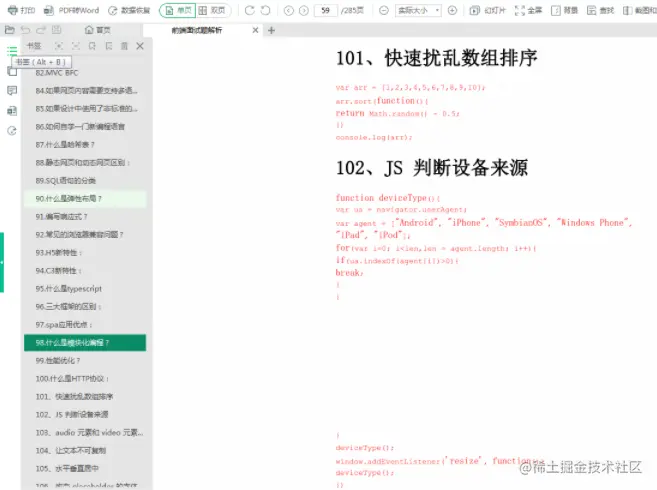
Task: Select bookmark 90.什么是弹性布局
Action: point(85,199)
